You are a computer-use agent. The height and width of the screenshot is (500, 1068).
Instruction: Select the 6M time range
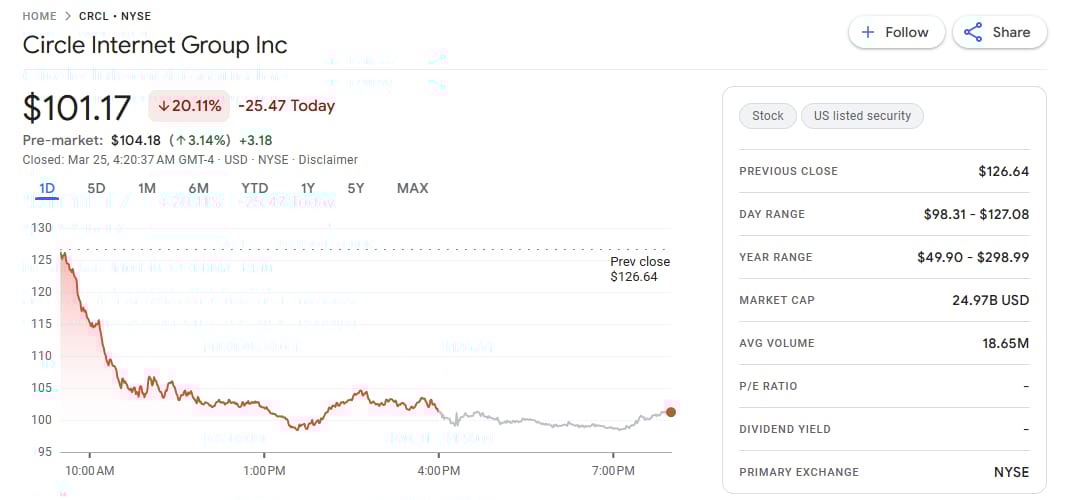198,188
